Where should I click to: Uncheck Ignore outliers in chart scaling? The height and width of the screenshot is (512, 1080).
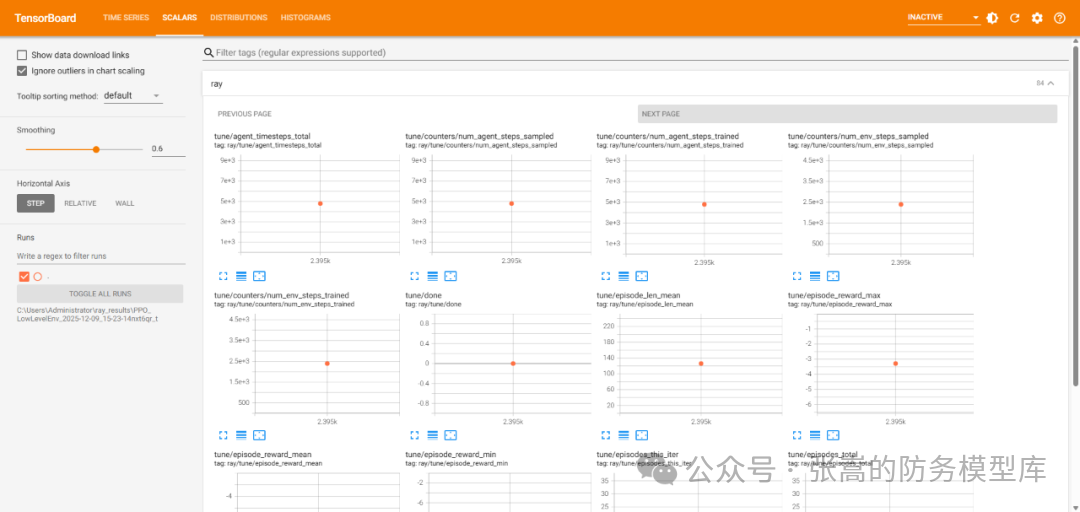click(22, 70)
